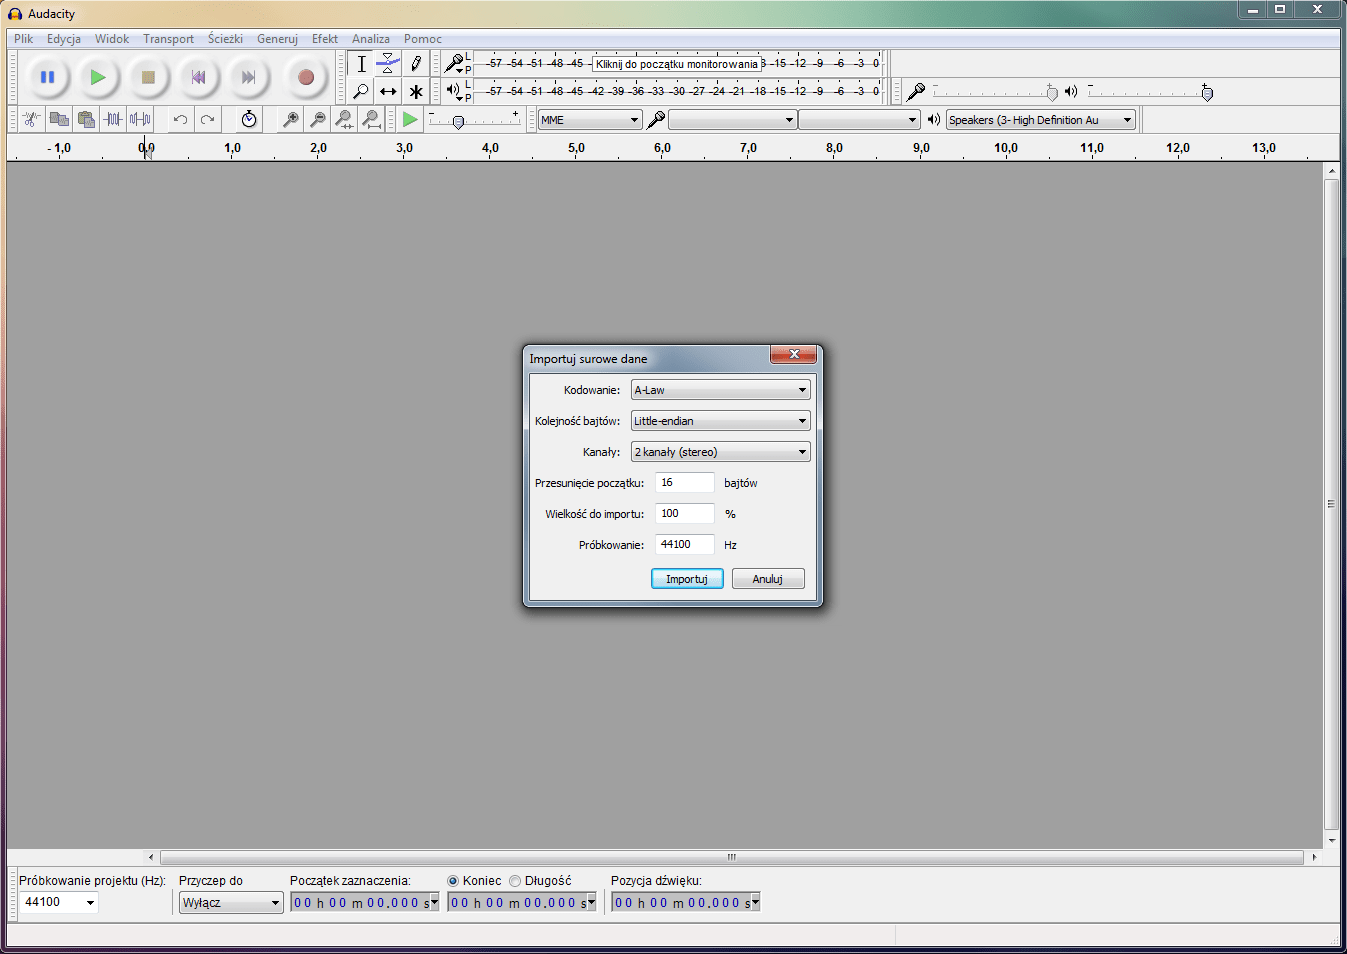The width and height of the screenshot is (1347, 954).
Task: Click the Play-at-speed green arrow
Action: point(410,120)
